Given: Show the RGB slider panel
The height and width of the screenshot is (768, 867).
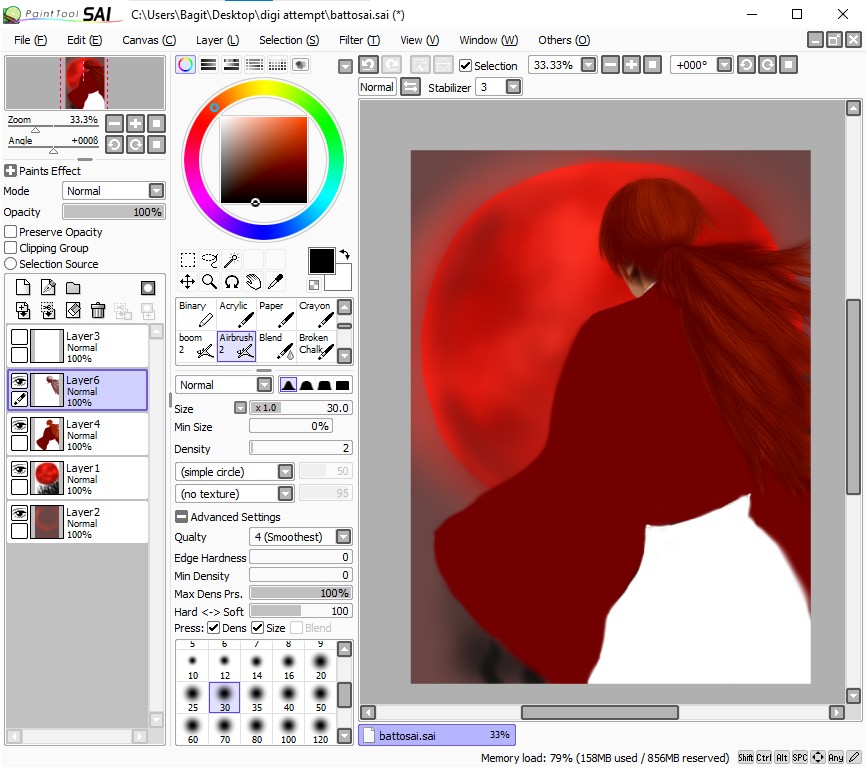Looking at the screenshot, I should pos(208,65).
